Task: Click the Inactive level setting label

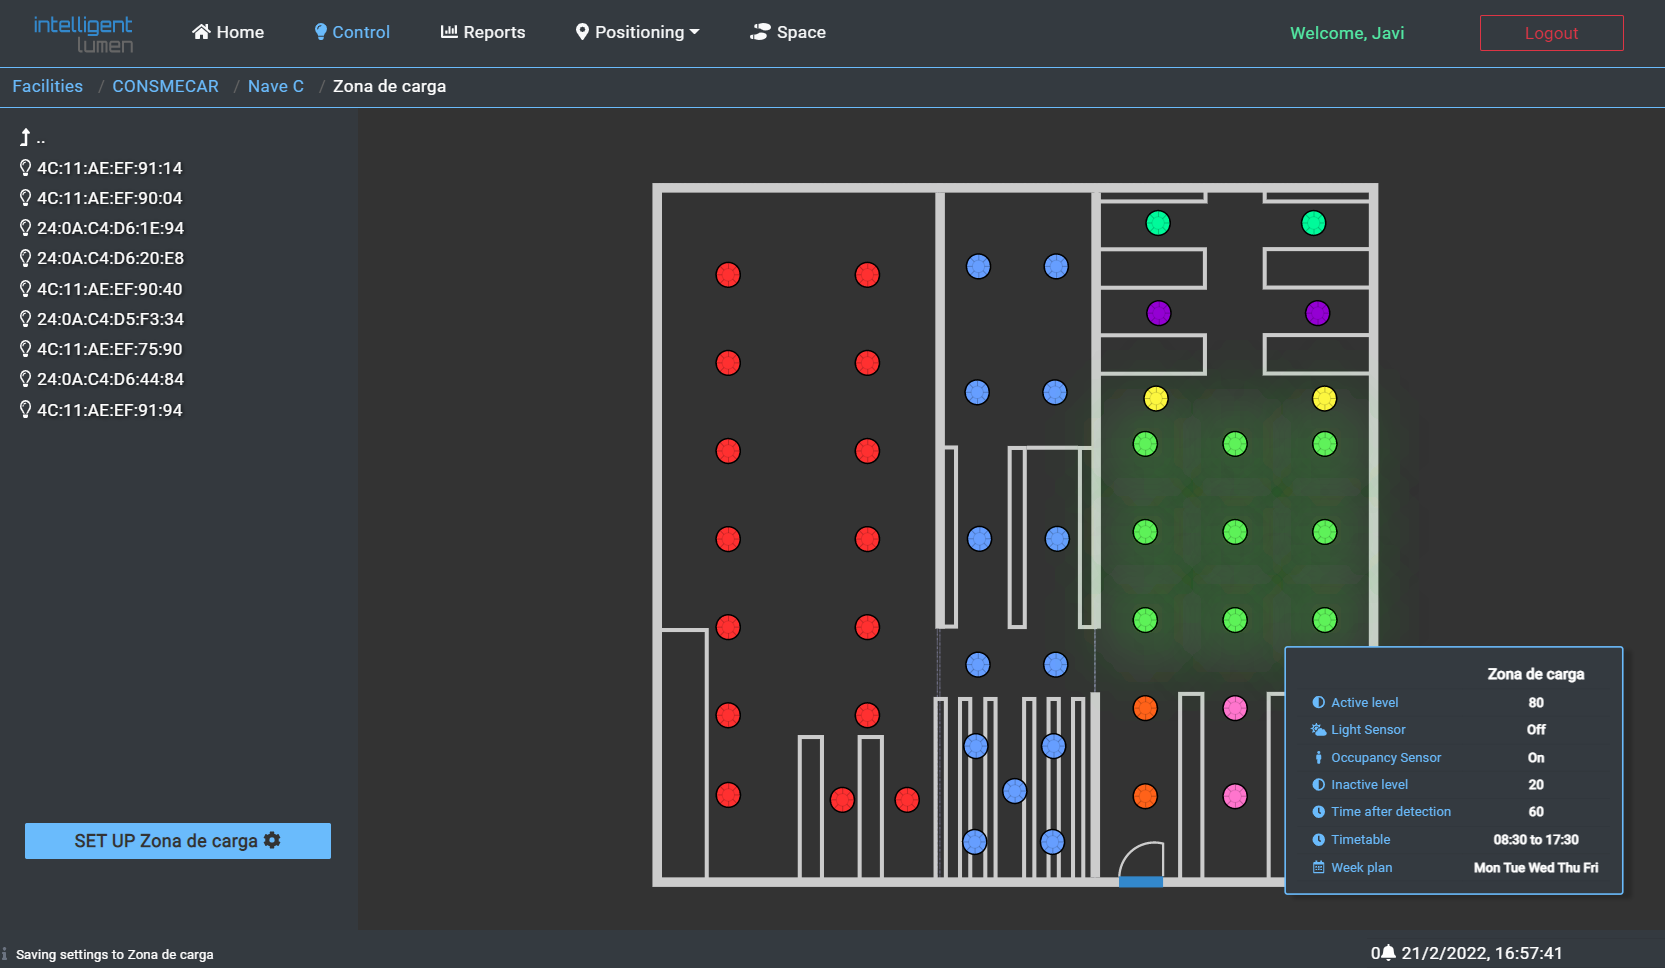Action: [1369, 785]
